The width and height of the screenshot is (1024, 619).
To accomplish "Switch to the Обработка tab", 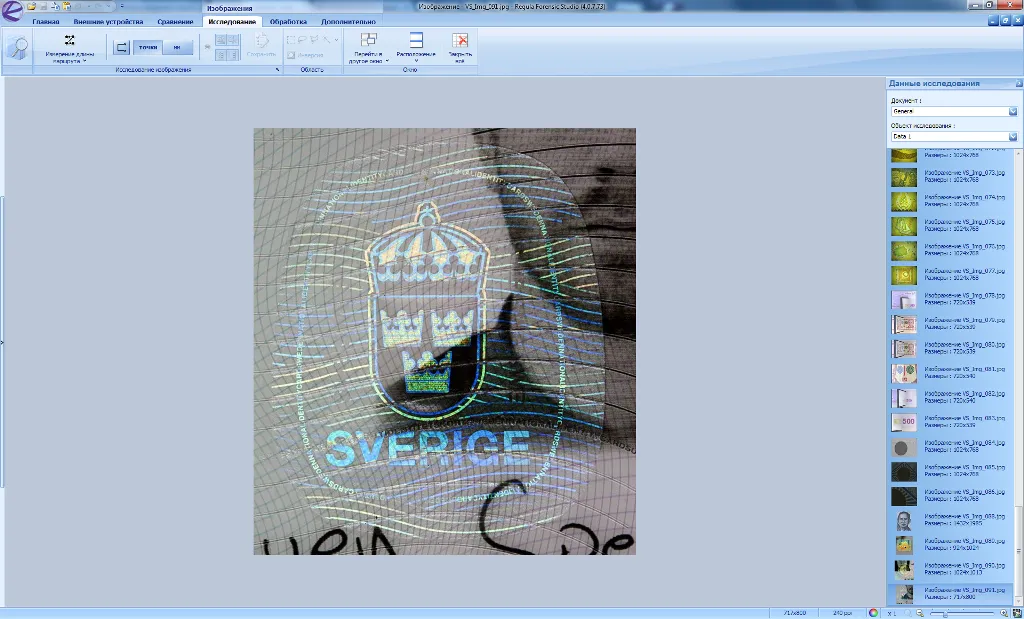I will [x=288, y=21].
